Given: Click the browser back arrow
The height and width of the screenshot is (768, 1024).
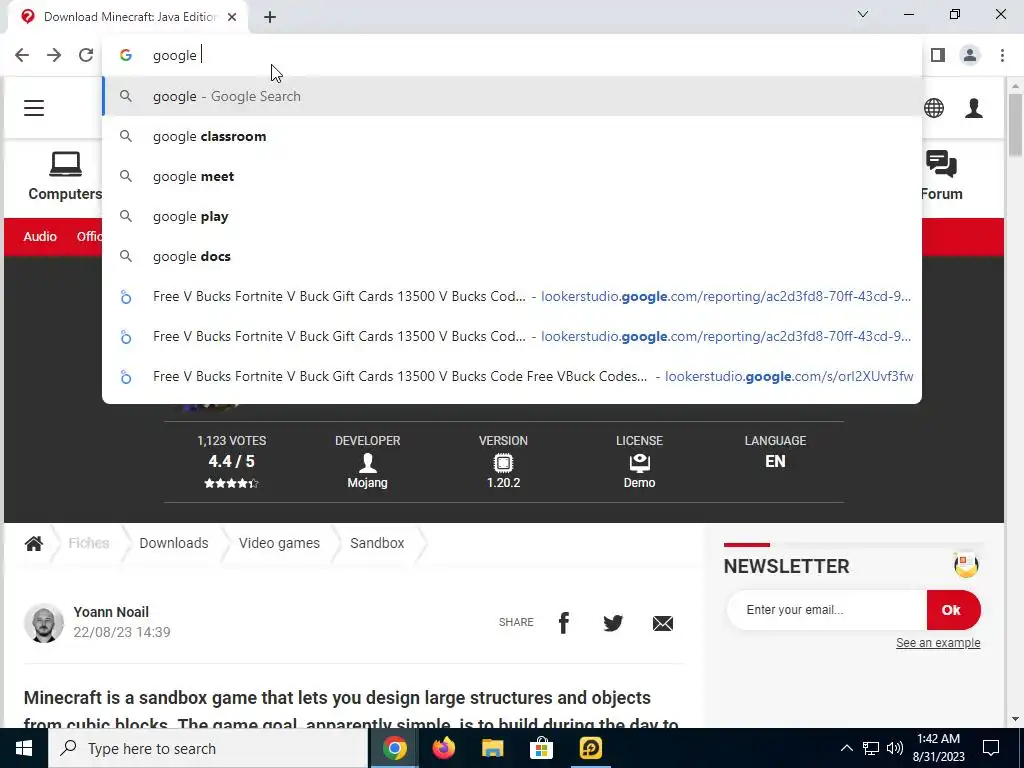Looking at the screenshot, I should [22, 55].
